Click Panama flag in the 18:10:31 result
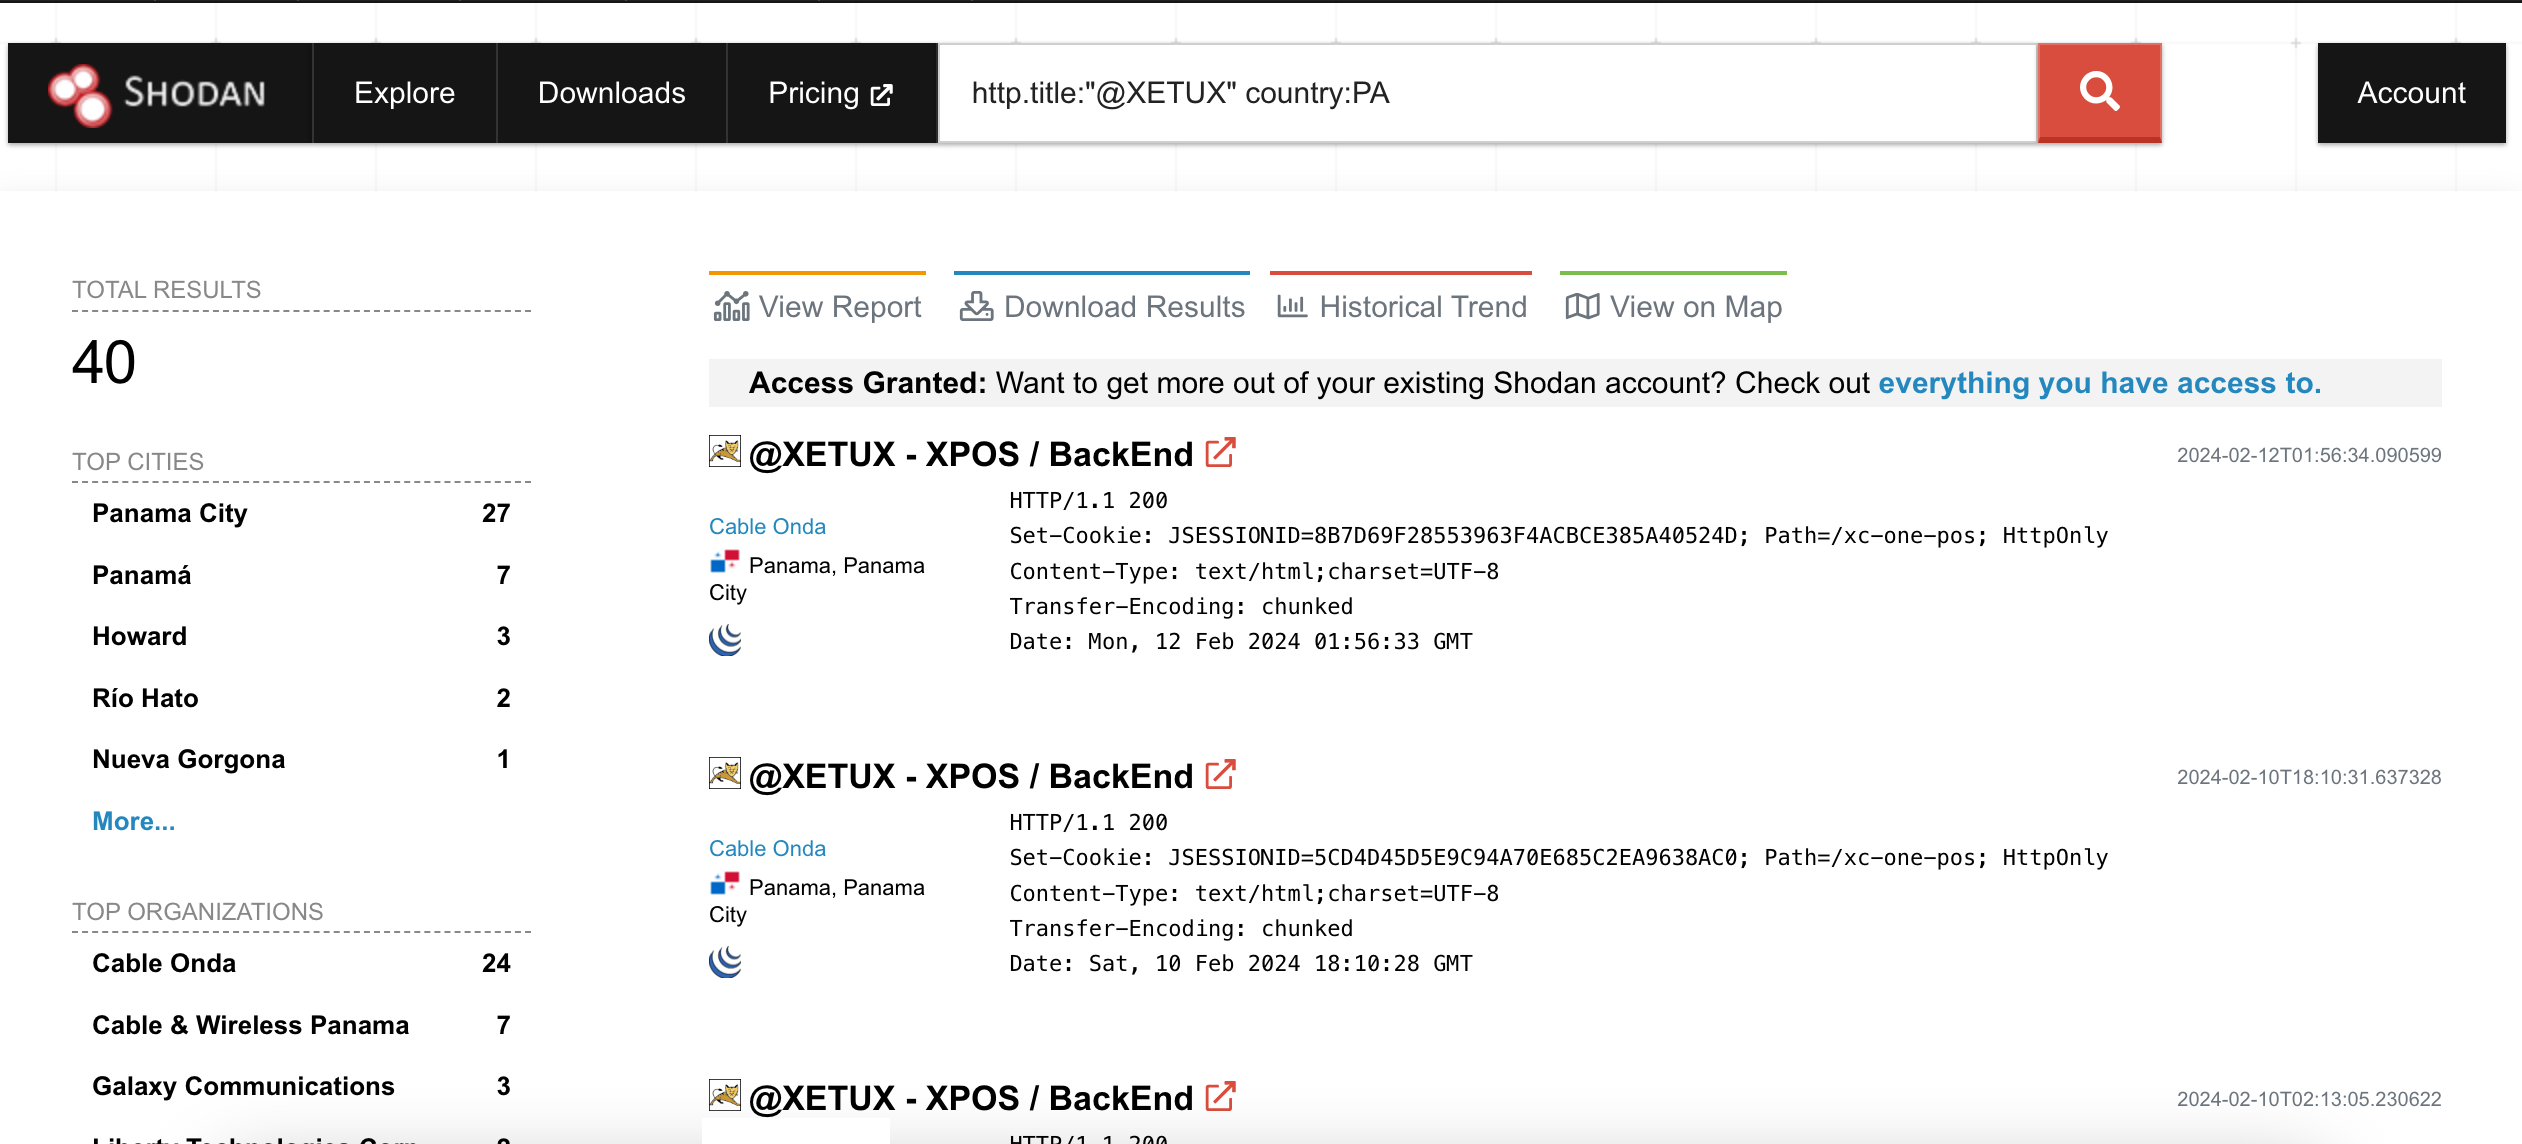Viewport: 2522px width, 1144px height. 725,884
